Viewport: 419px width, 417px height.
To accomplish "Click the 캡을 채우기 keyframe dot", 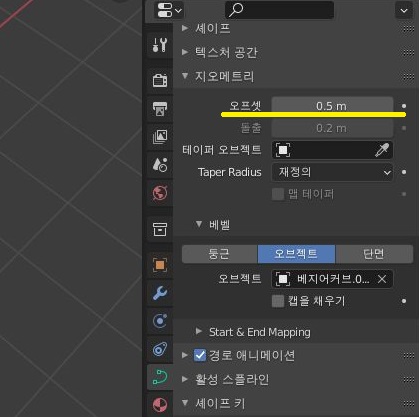I will [x=404, y=301].
